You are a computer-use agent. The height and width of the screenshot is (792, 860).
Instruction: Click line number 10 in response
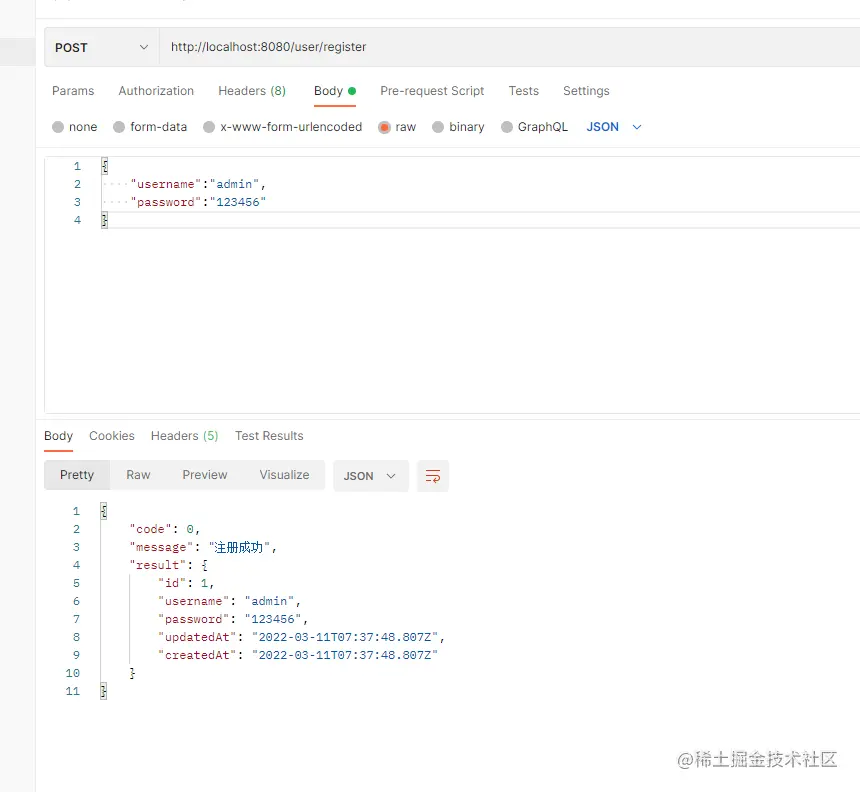72,673
